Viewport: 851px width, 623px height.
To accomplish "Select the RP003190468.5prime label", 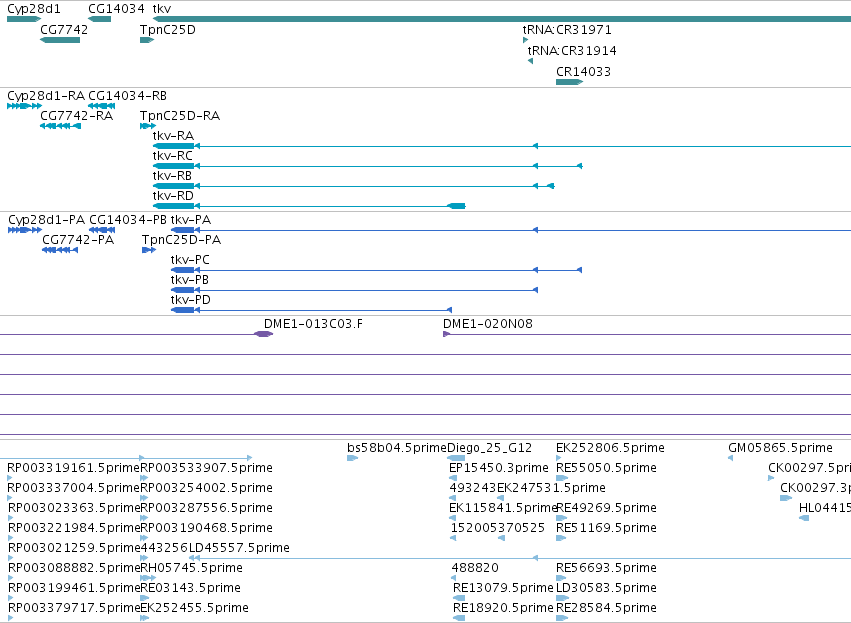I will (206, 528).
